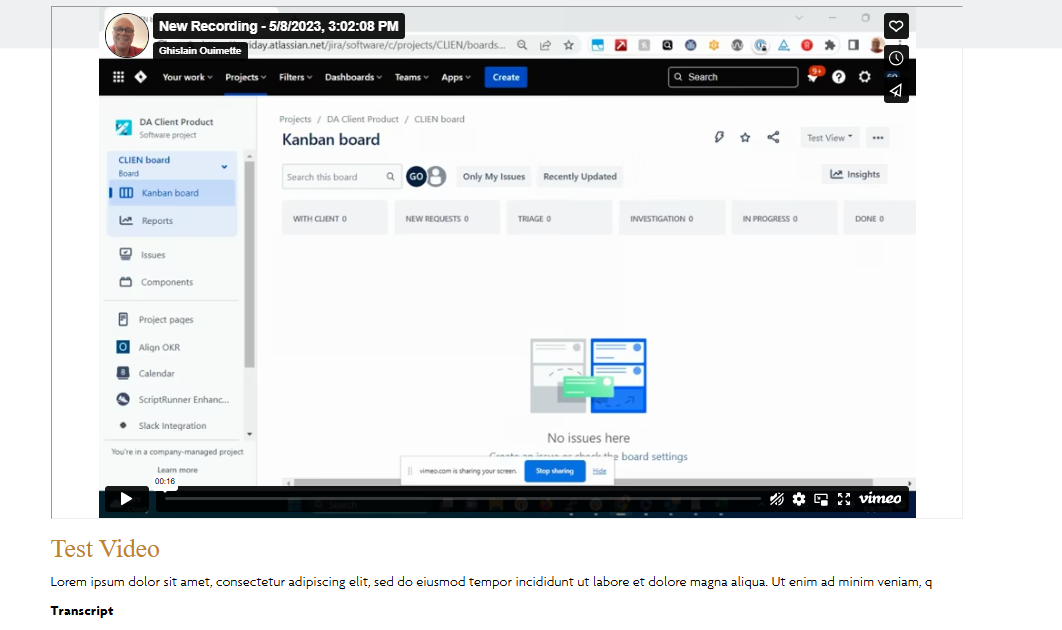Open Align OKR in the sidebar

pyautogui.click(x=159, y=347)
